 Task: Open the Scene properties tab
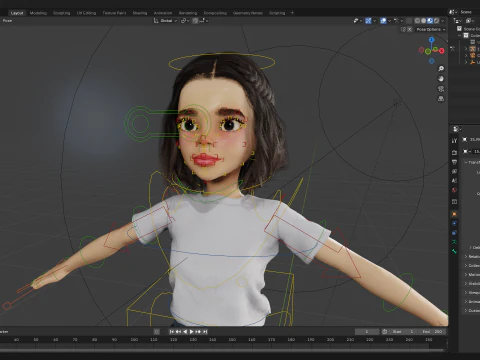click(x=454, y=181)
